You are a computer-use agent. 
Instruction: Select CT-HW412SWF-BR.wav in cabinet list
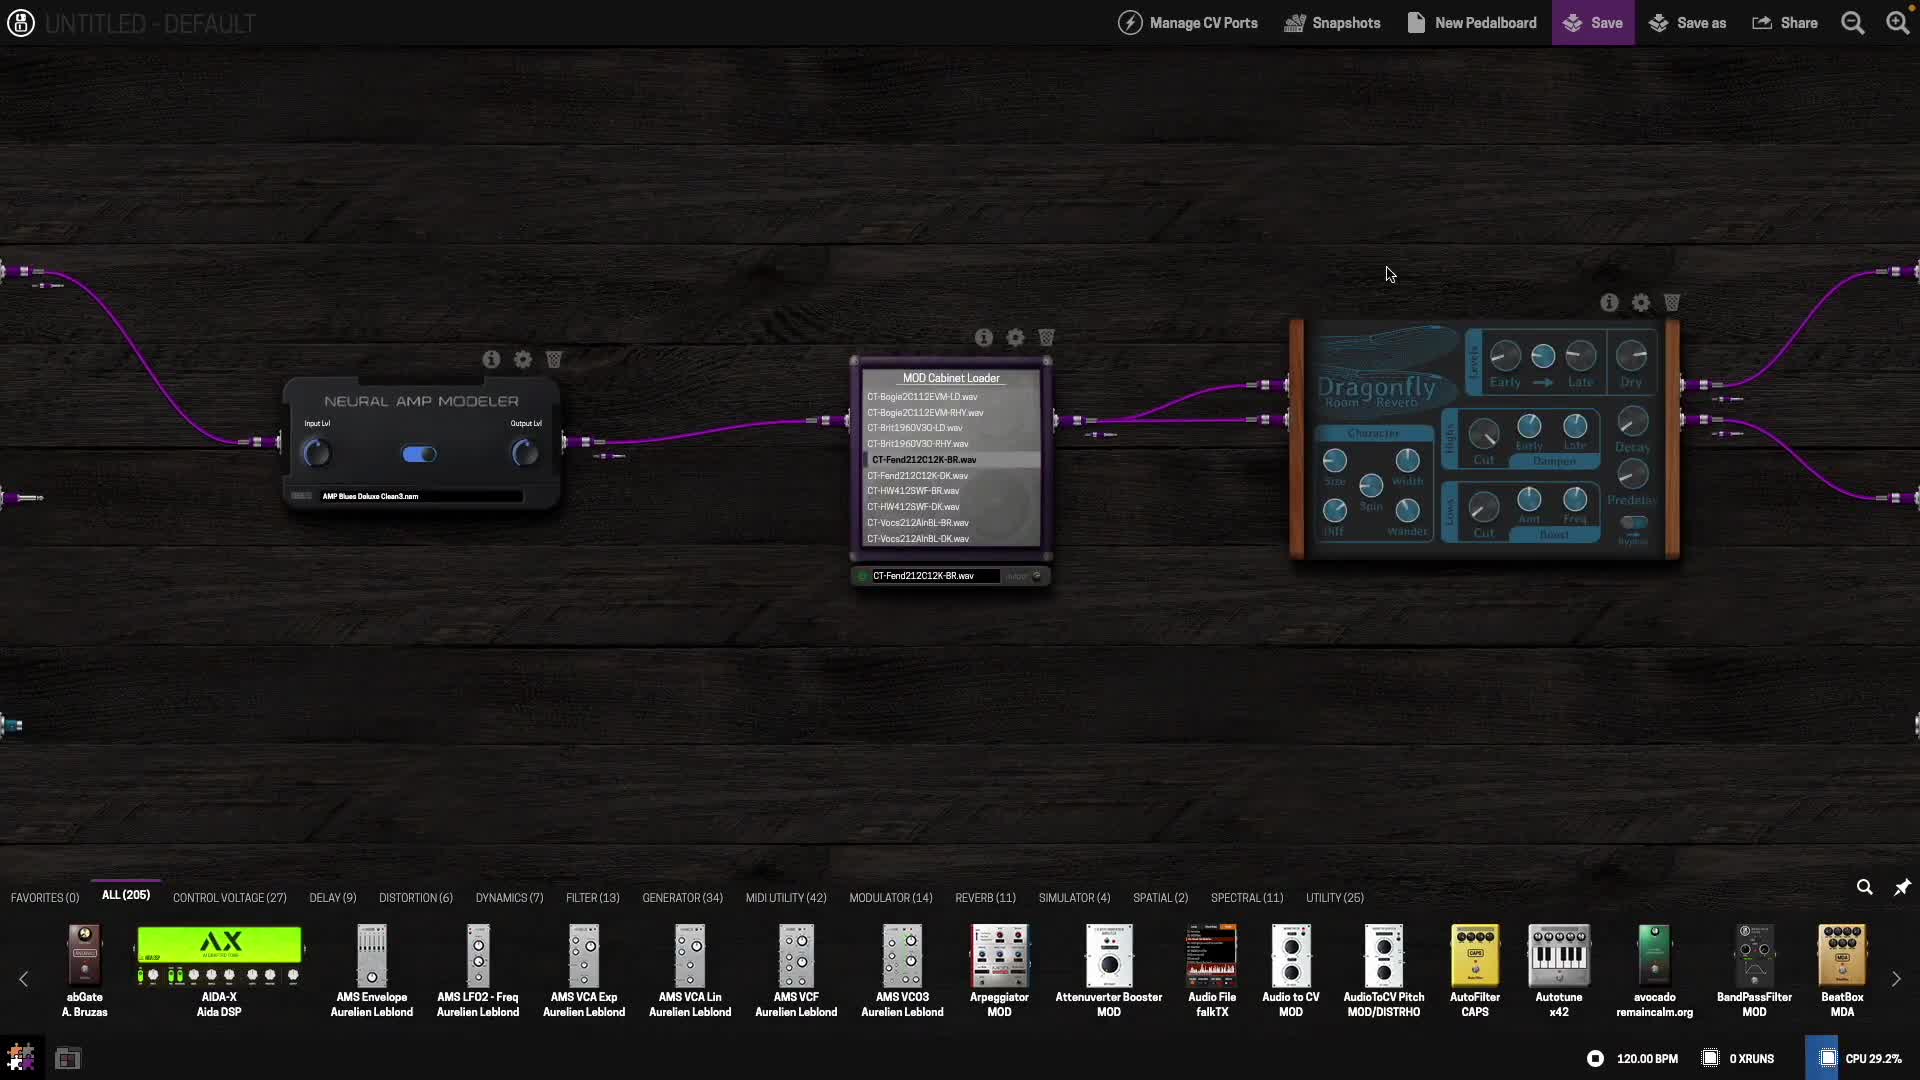click(x=950, y=491)
